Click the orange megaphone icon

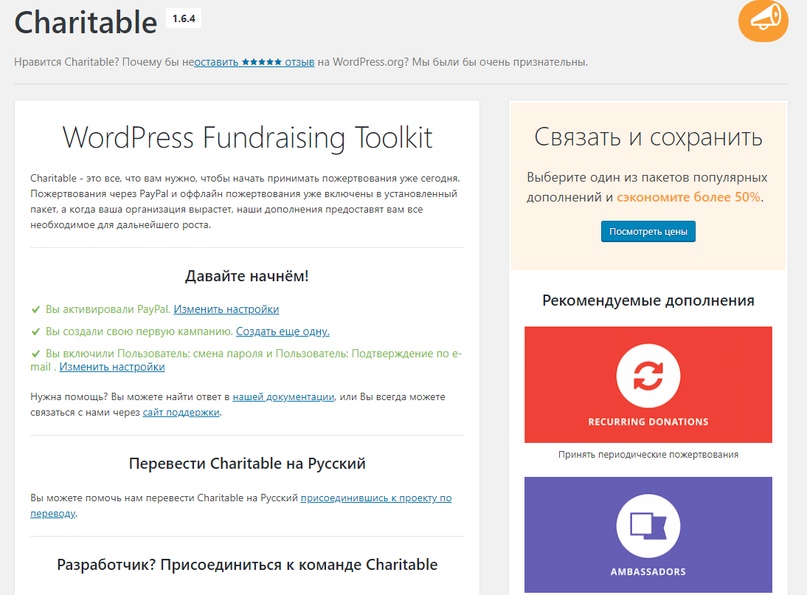point(763,20)
